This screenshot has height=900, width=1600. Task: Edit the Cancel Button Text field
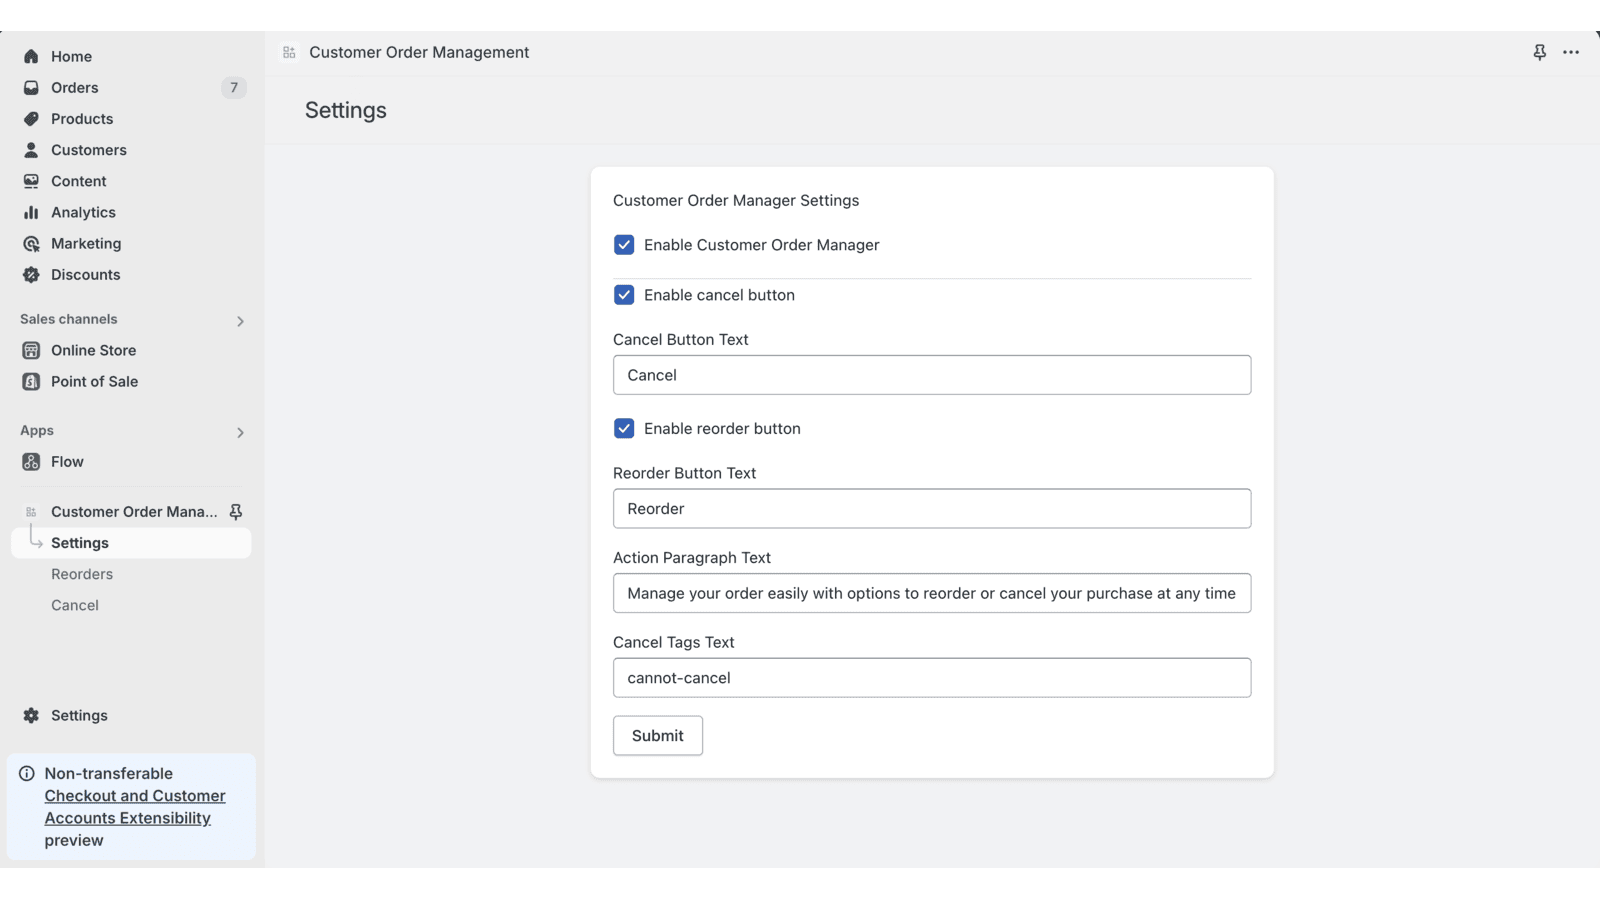931,375
